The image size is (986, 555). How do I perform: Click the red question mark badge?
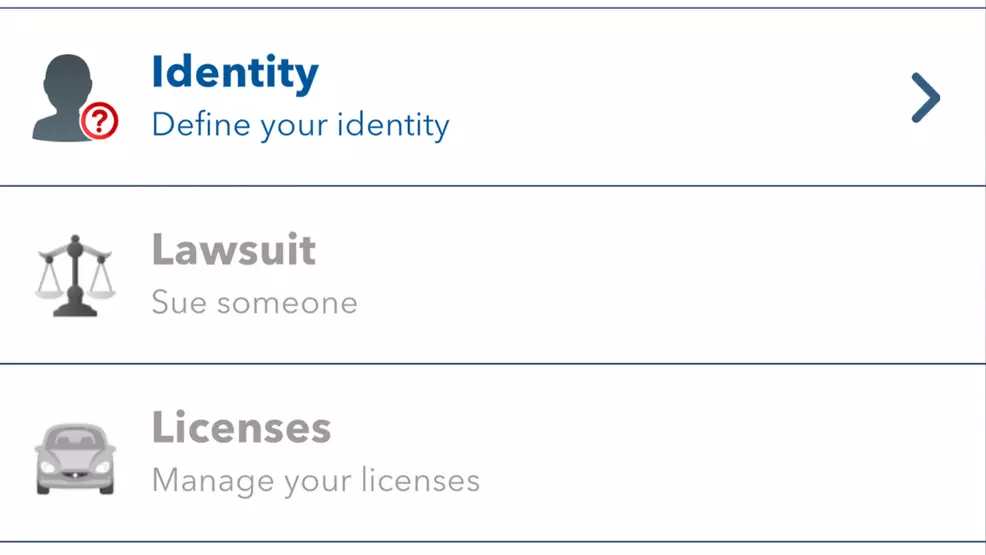pyautogui.click(x=100, y=122)
